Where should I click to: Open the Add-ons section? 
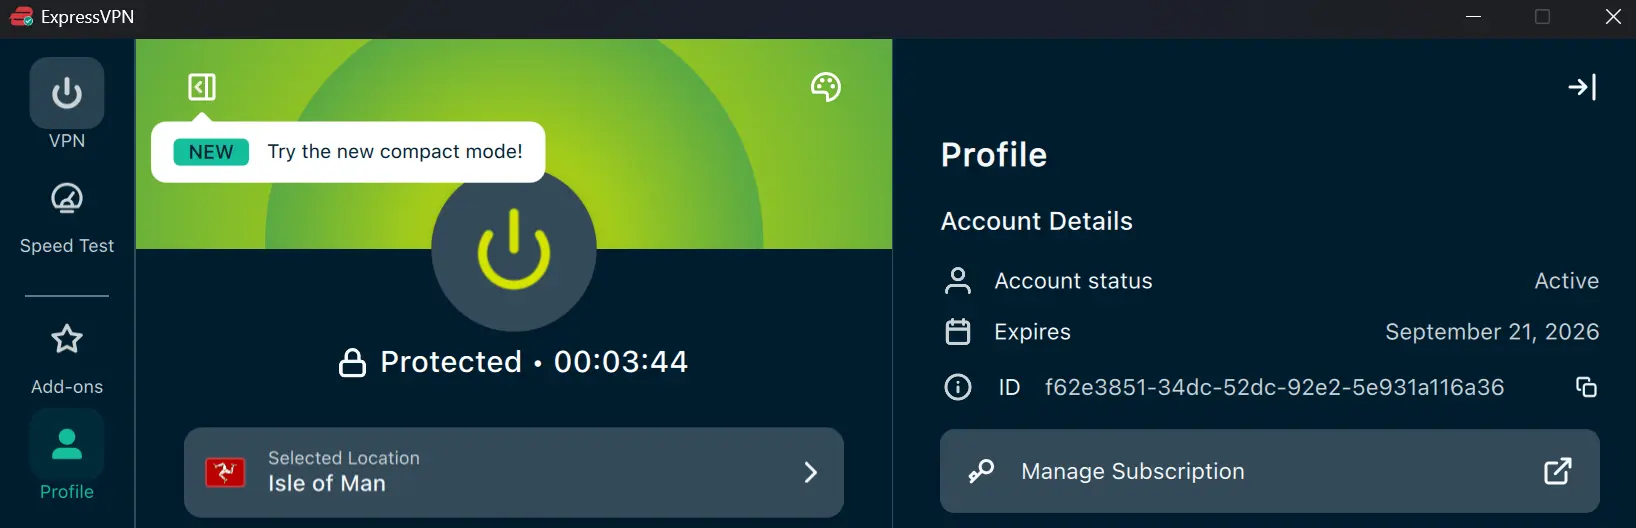[67, 359]
